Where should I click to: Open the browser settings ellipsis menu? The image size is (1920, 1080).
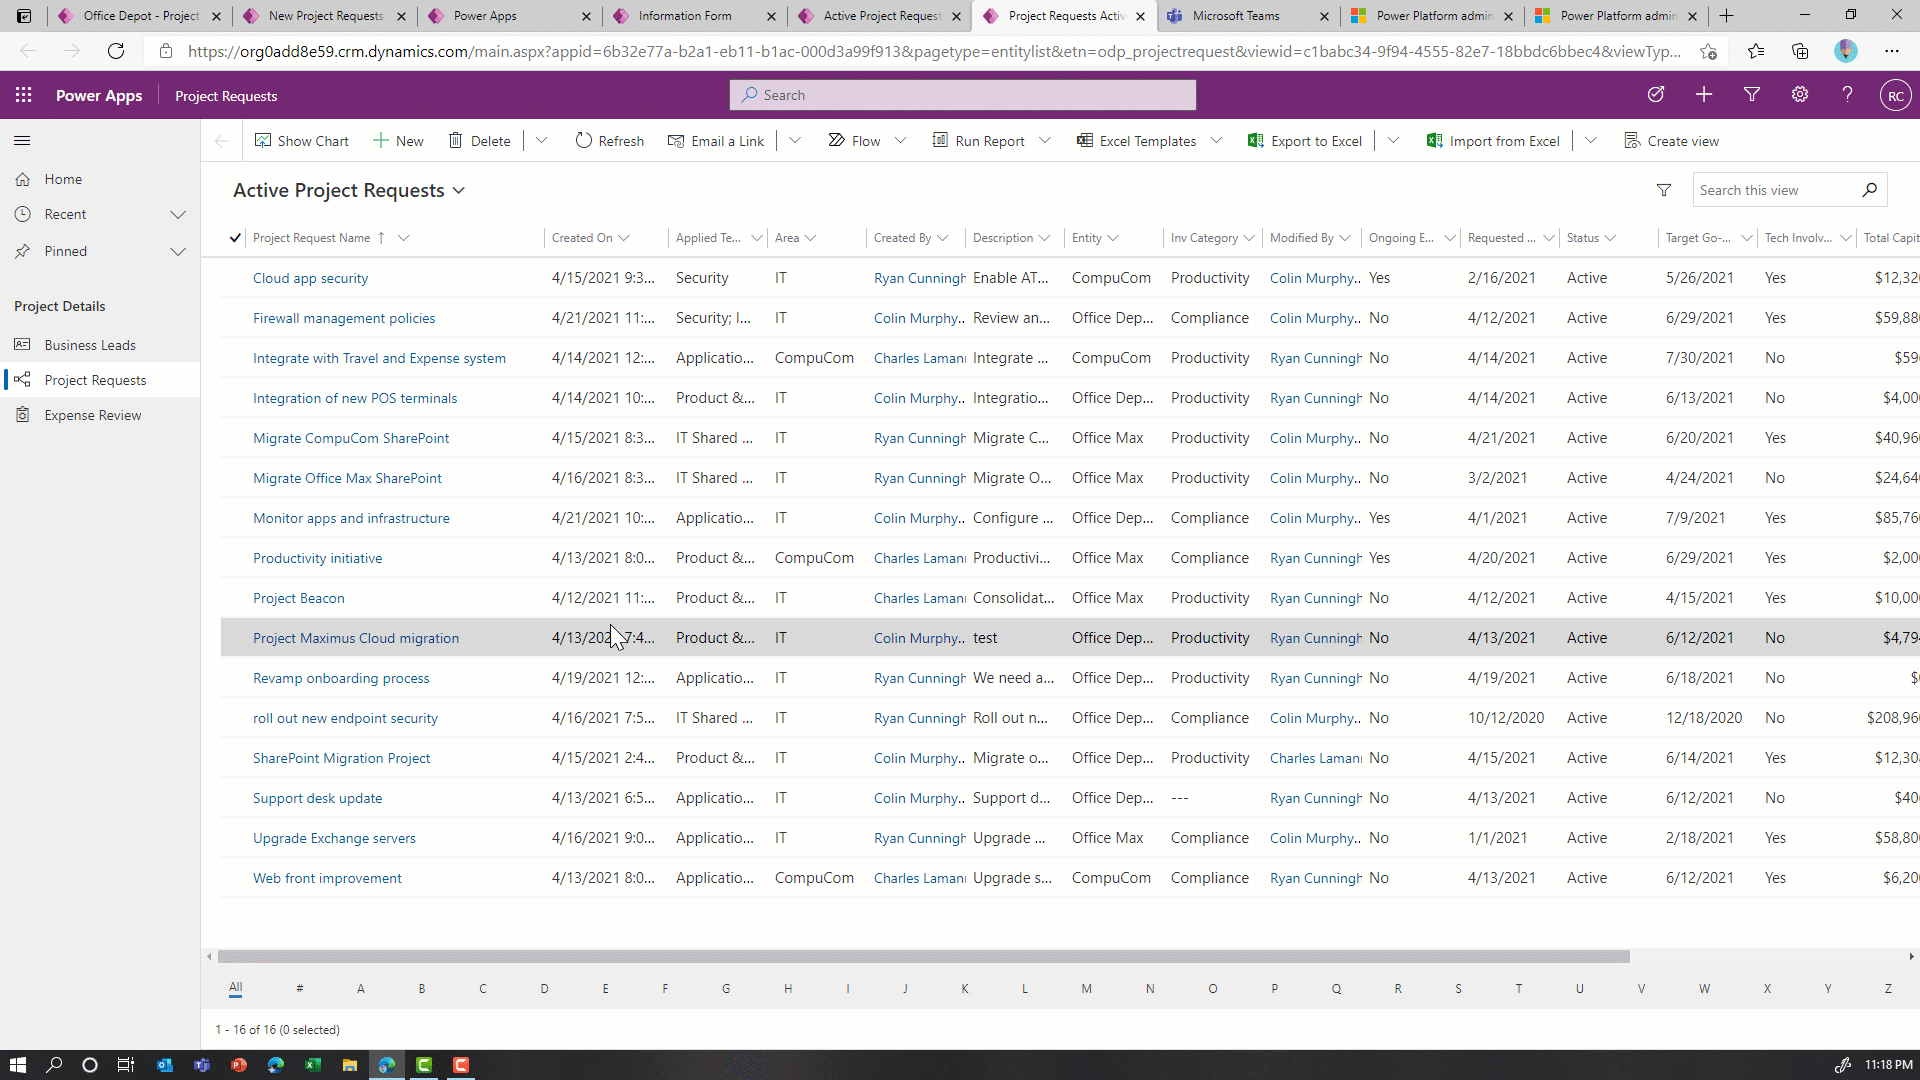1892,51
